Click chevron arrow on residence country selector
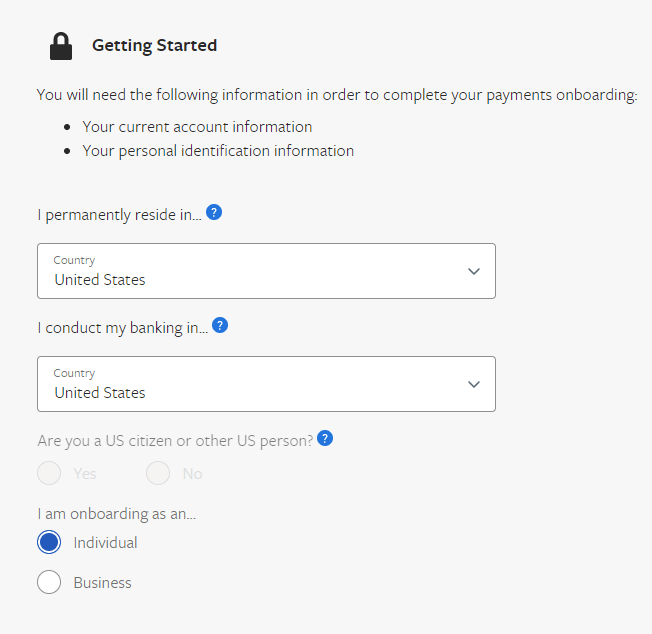The height and width of the screenshot is (634, 652). (x=474, y=271)
